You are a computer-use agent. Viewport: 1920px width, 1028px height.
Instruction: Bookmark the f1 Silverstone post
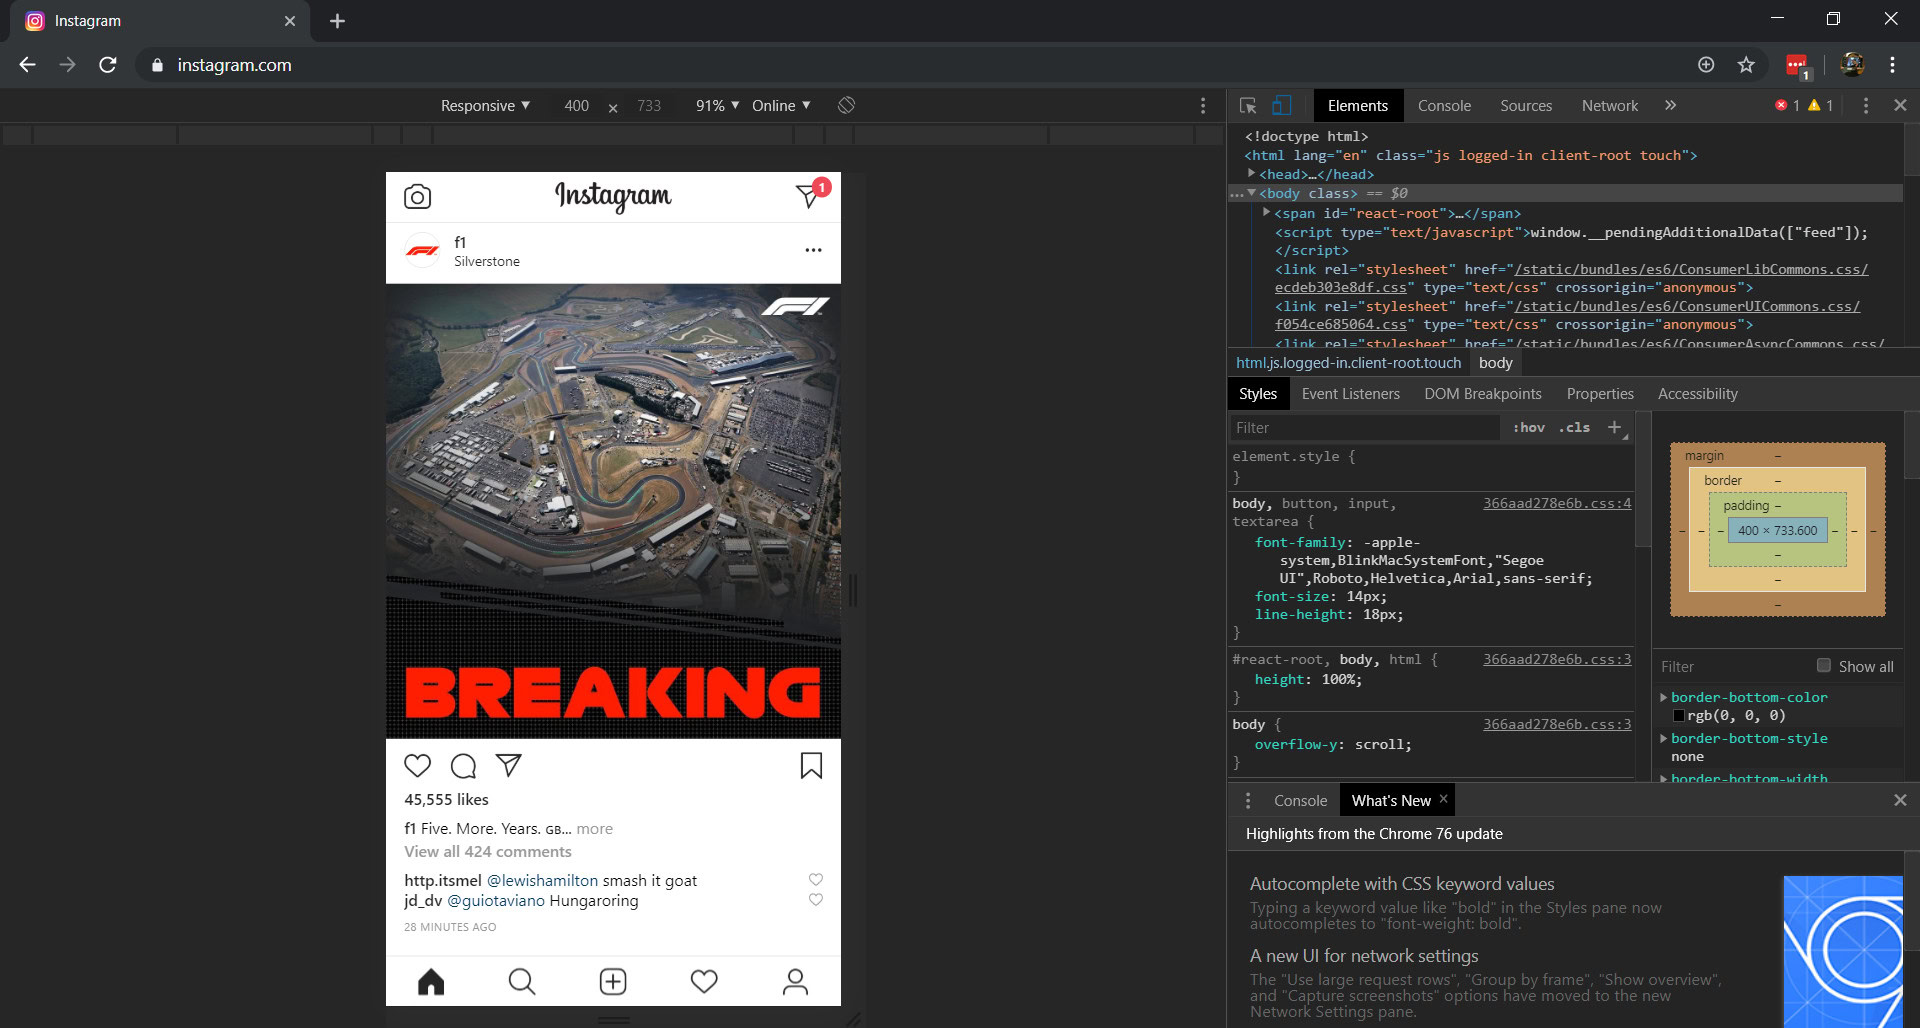(811, 766)
